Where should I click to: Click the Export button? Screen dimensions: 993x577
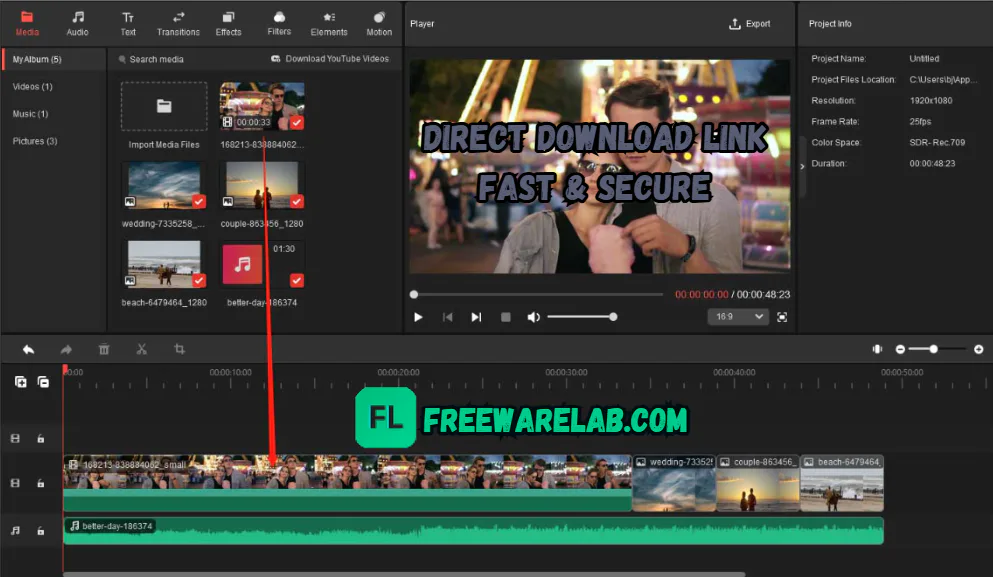point(750,23)
